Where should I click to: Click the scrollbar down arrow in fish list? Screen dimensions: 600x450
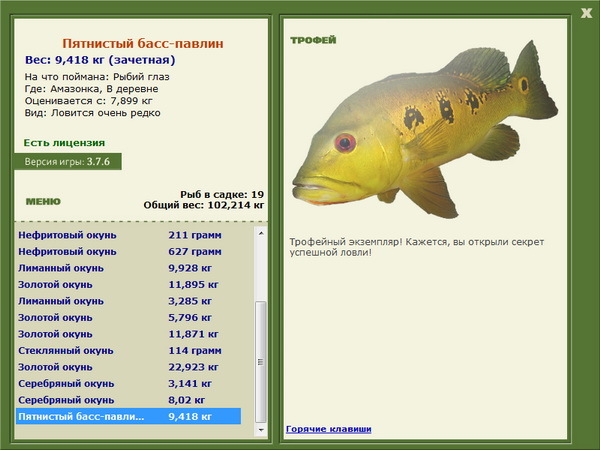coord(261,430)
